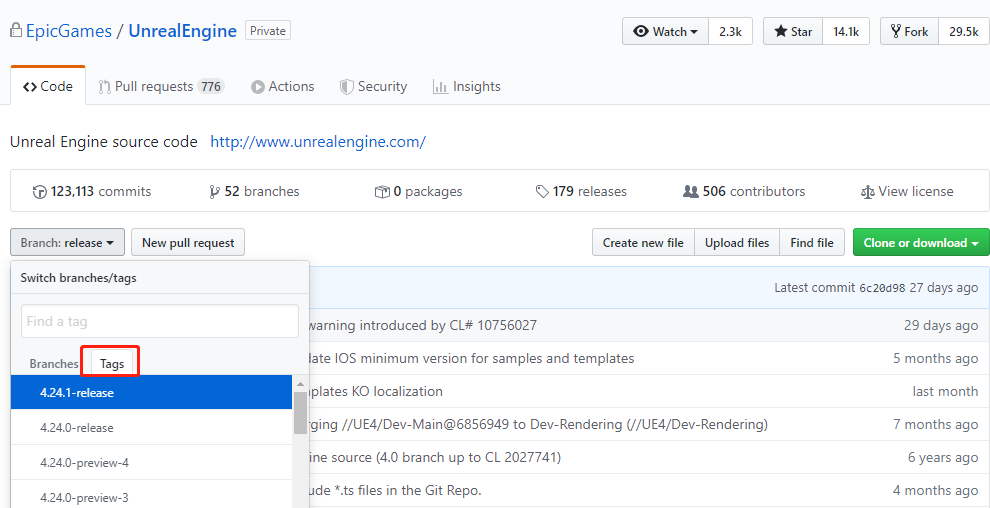The image size is (990, 508).
Task: Click the New pull request button
Action: point(188,242)
